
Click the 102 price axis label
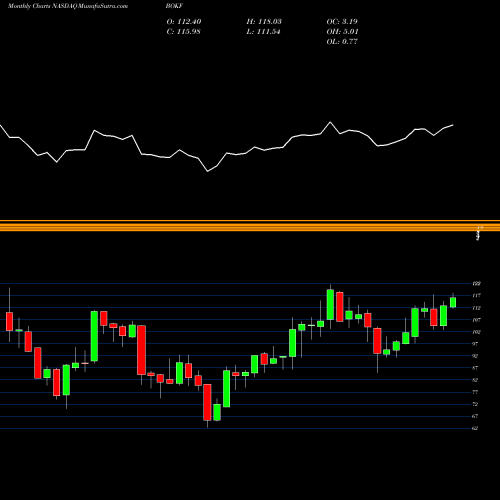476,332
